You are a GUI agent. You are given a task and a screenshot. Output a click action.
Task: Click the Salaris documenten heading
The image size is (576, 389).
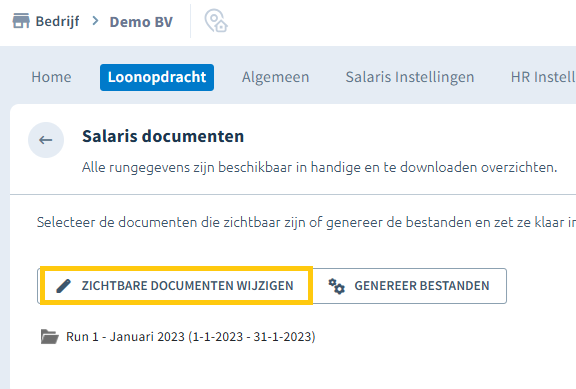point(163,136)
